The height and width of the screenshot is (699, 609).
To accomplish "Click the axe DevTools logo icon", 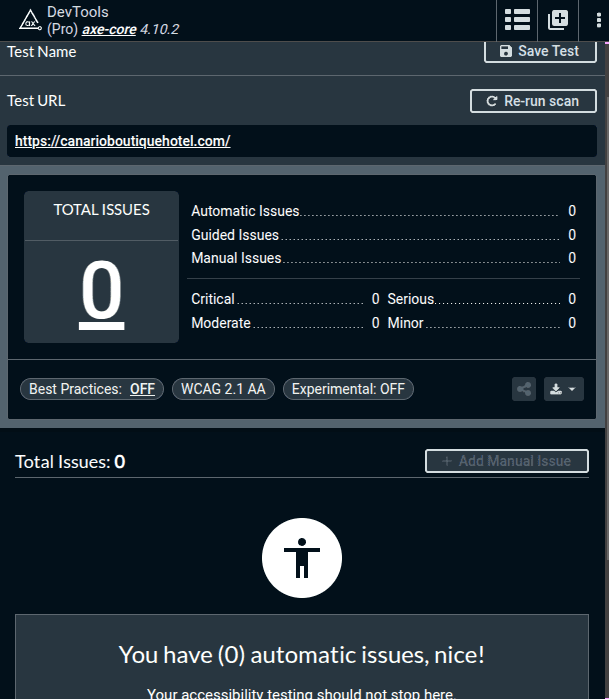I will point(30,21).
